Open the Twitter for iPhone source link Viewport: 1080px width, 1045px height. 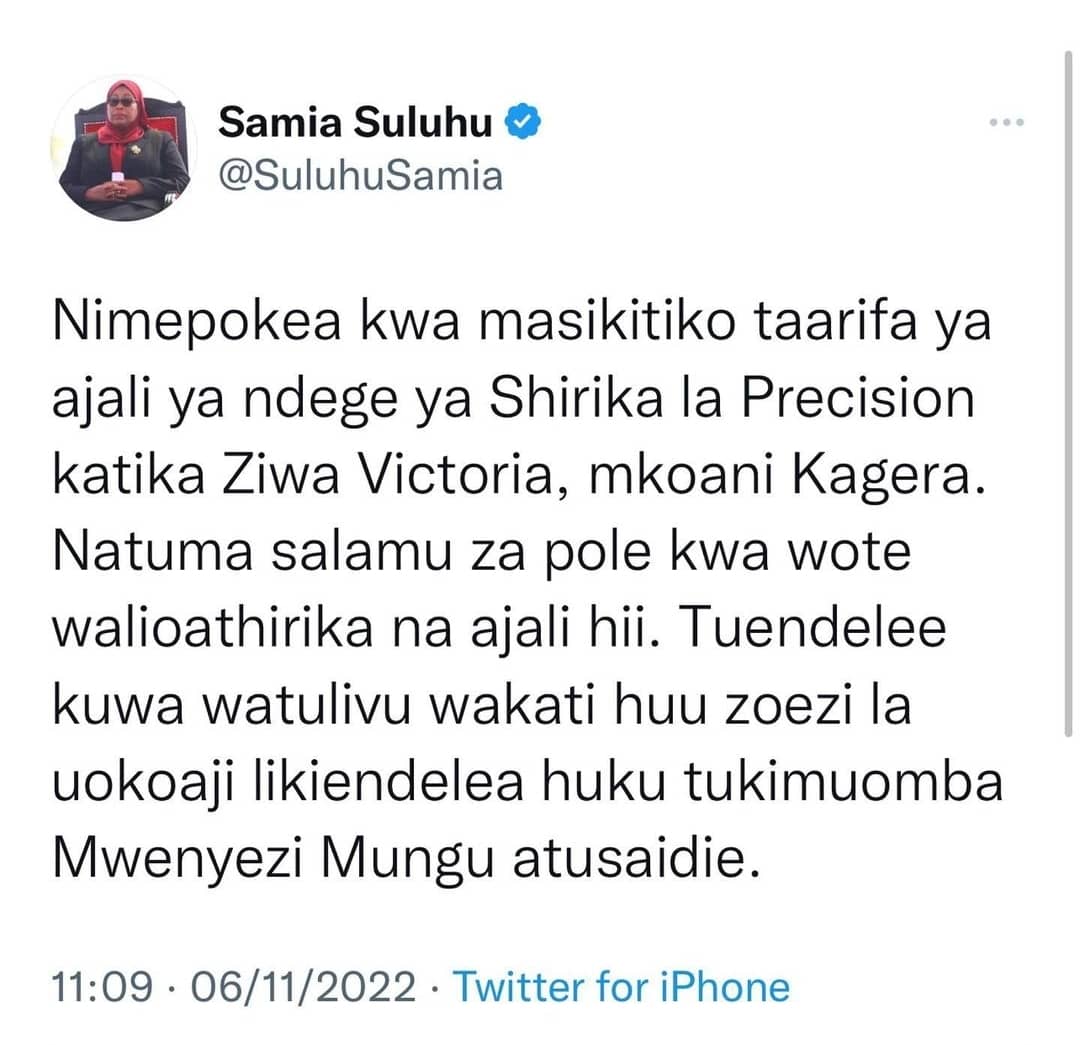(621, 986)
